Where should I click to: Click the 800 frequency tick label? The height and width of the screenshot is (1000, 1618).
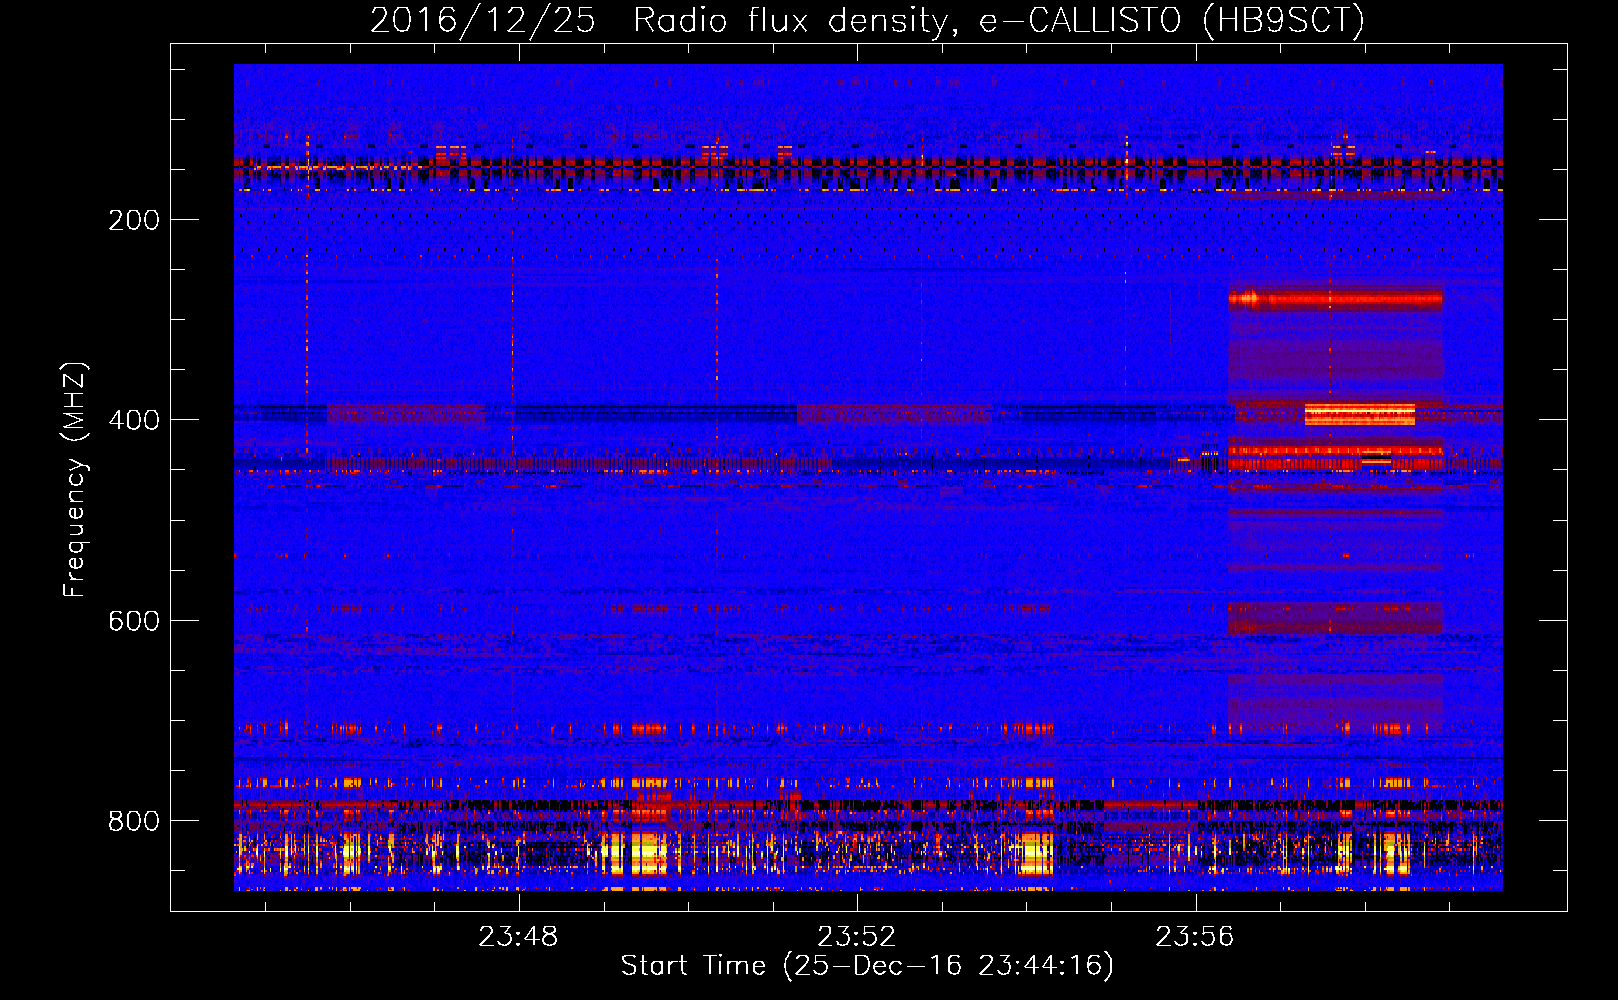click(133, 821)
